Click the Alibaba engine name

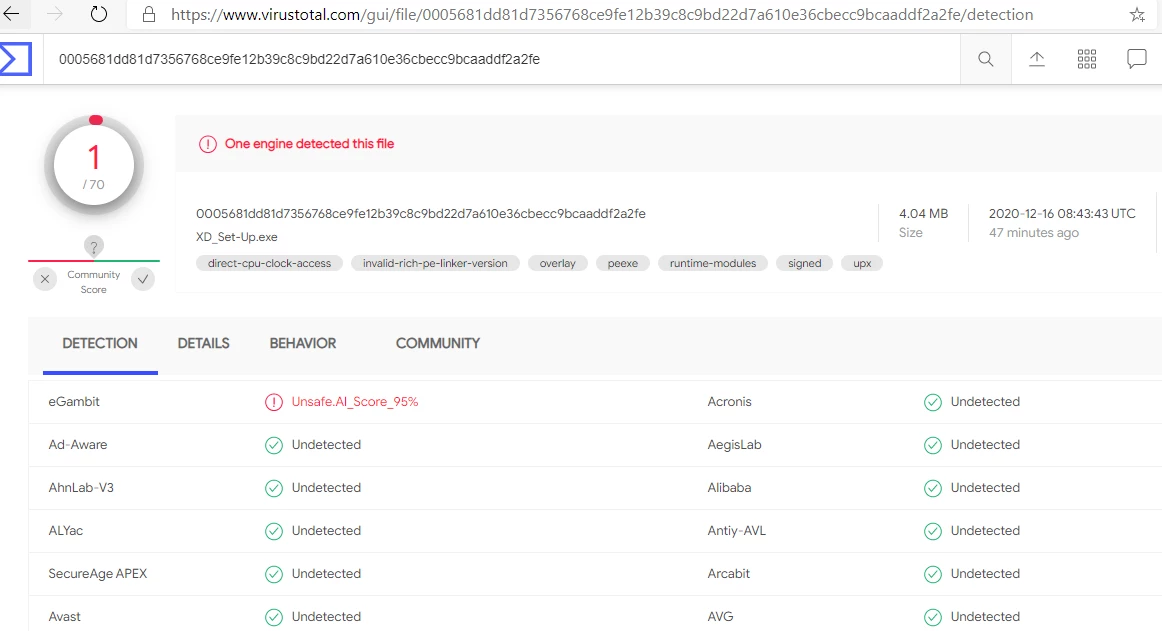729,488
